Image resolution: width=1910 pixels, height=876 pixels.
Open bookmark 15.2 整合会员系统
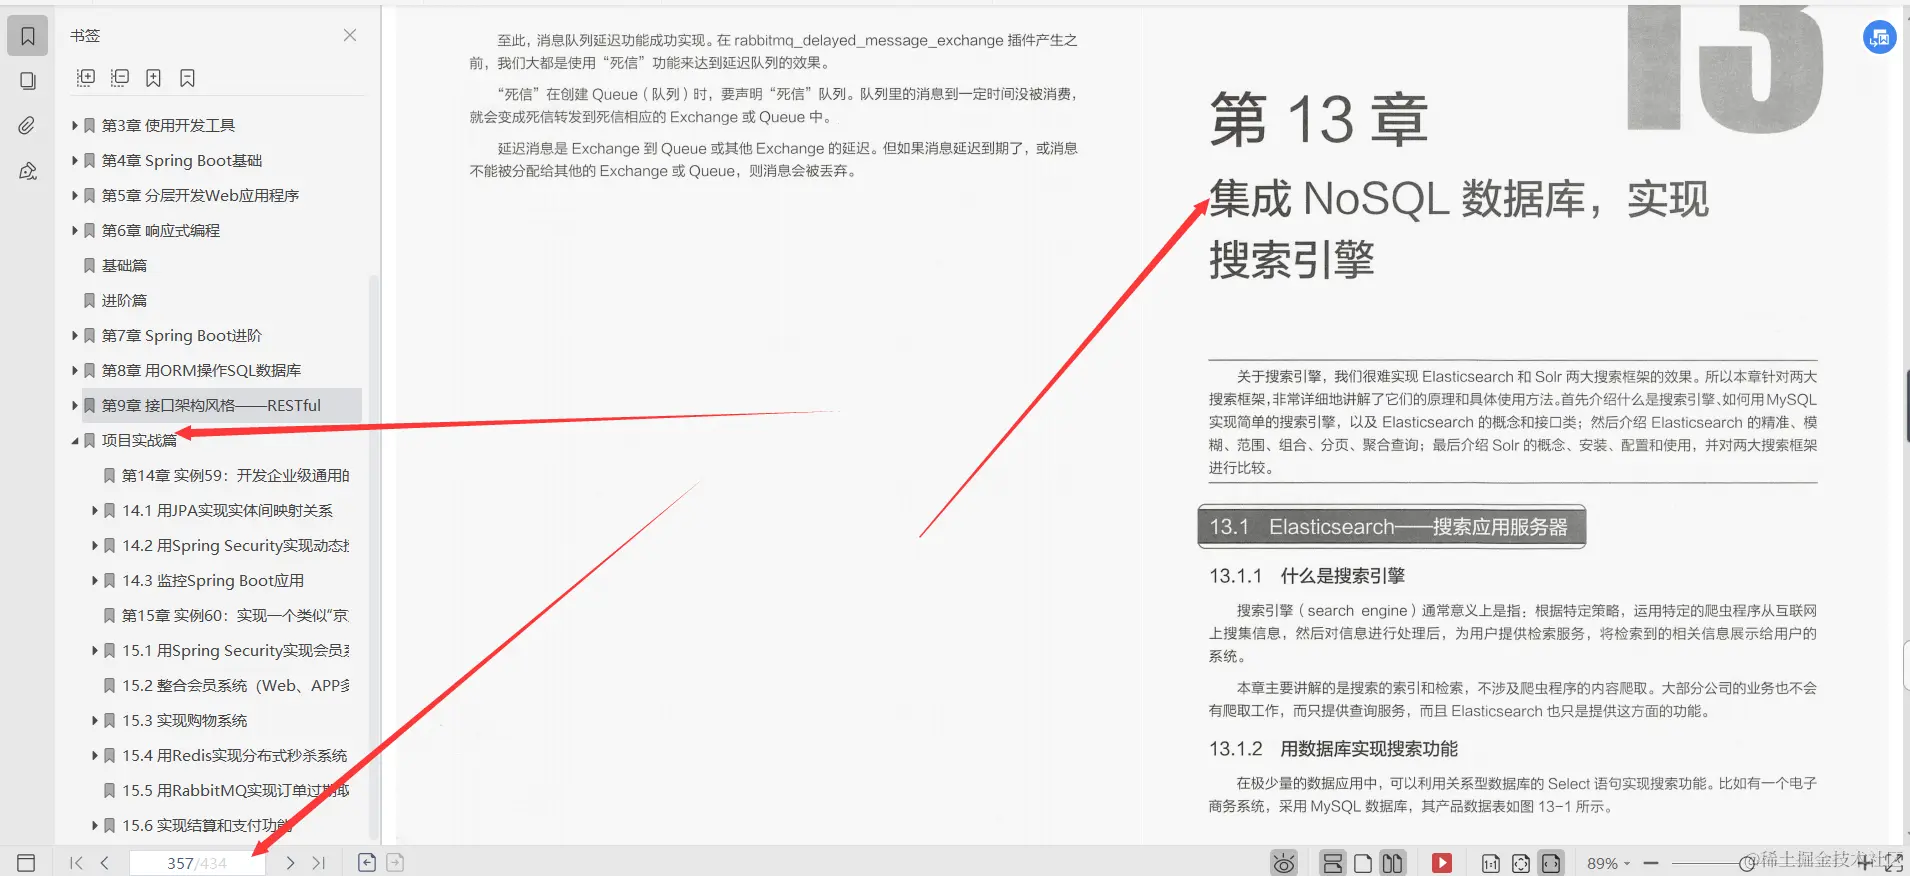(x=236, y=685)
